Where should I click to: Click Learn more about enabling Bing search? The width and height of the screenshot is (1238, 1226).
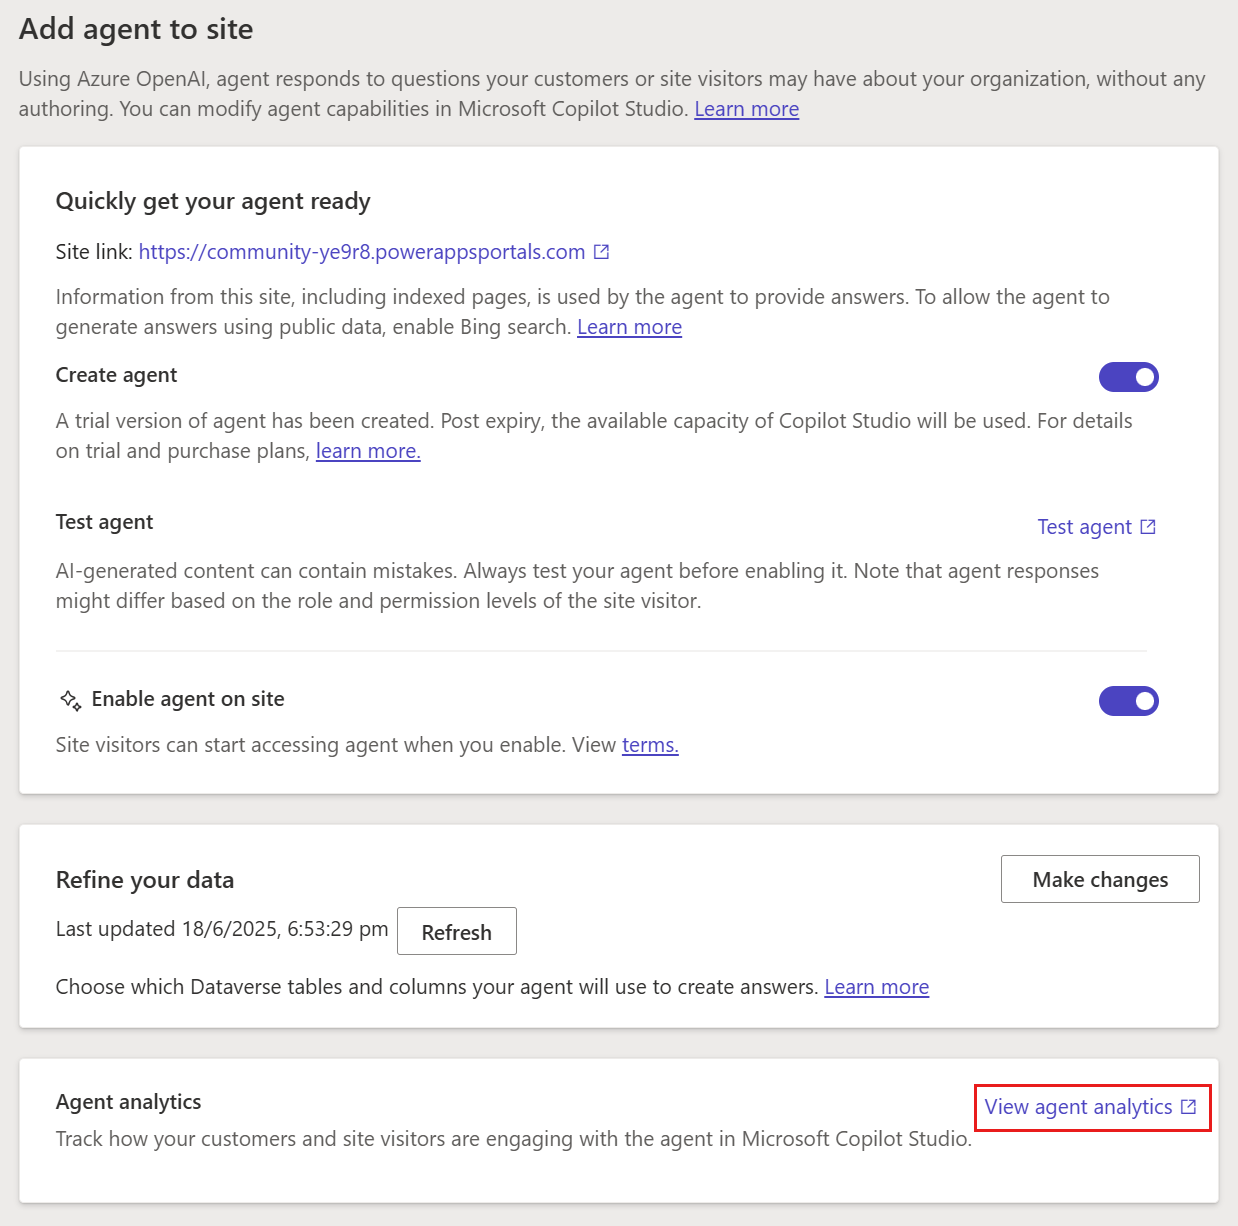(629, 327)
